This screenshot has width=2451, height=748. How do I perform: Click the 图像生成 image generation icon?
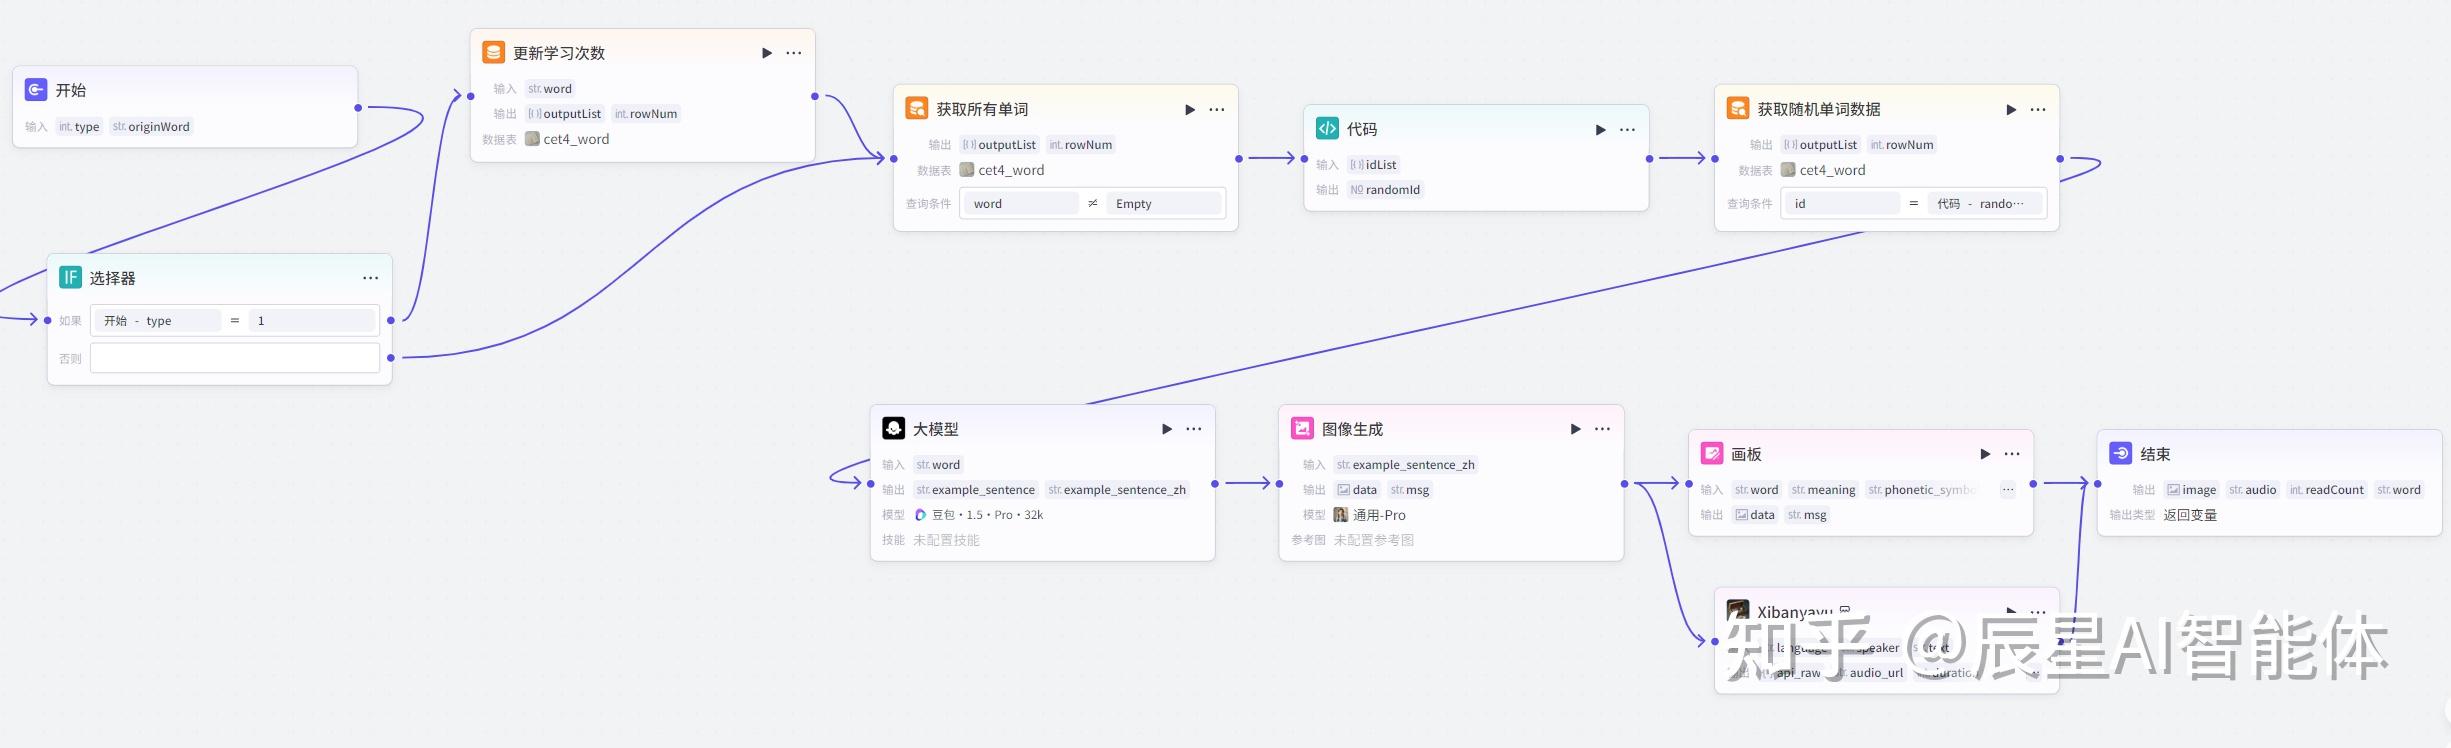point(1302,428)
